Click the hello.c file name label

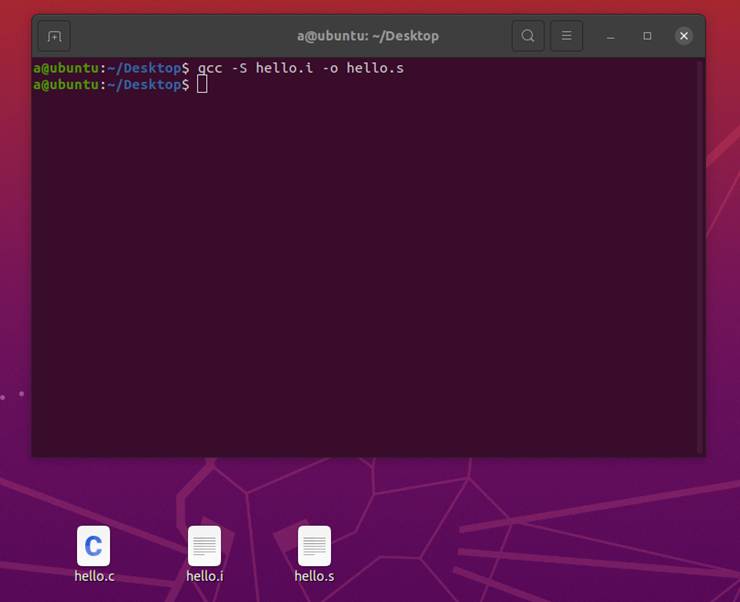(x=94, y=576)
